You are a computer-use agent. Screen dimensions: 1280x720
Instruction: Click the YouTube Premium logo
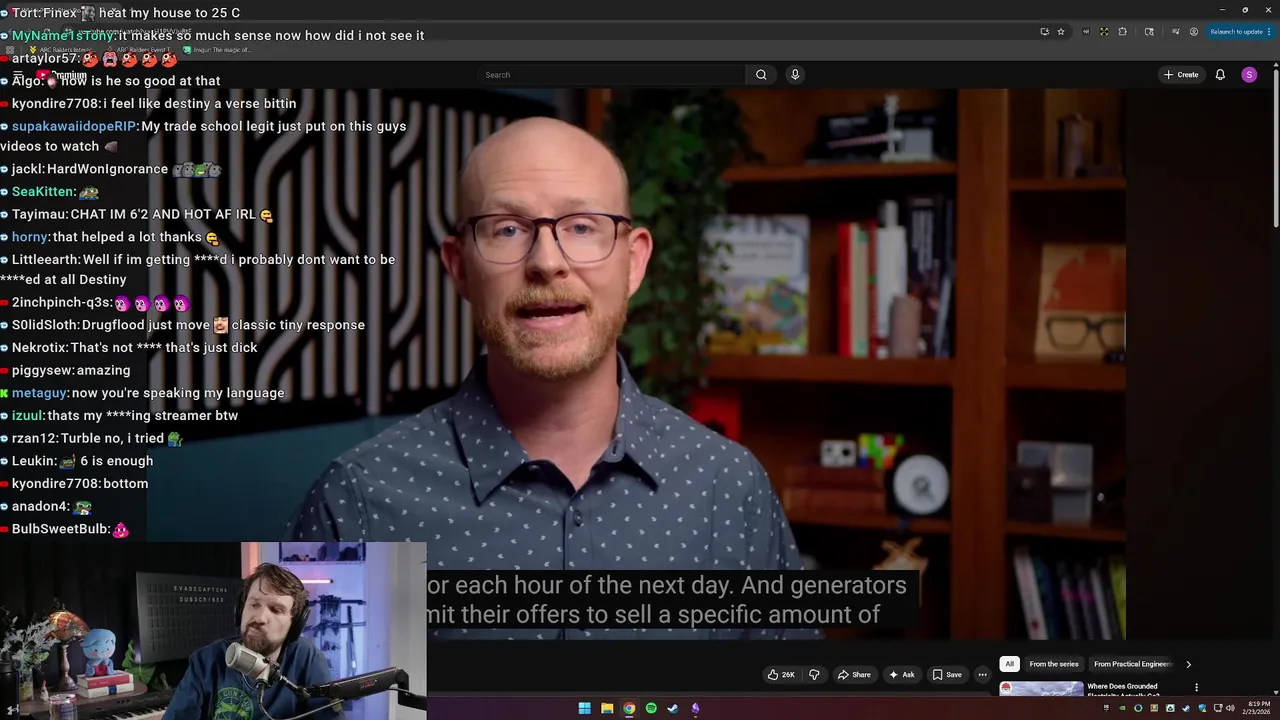63,75
